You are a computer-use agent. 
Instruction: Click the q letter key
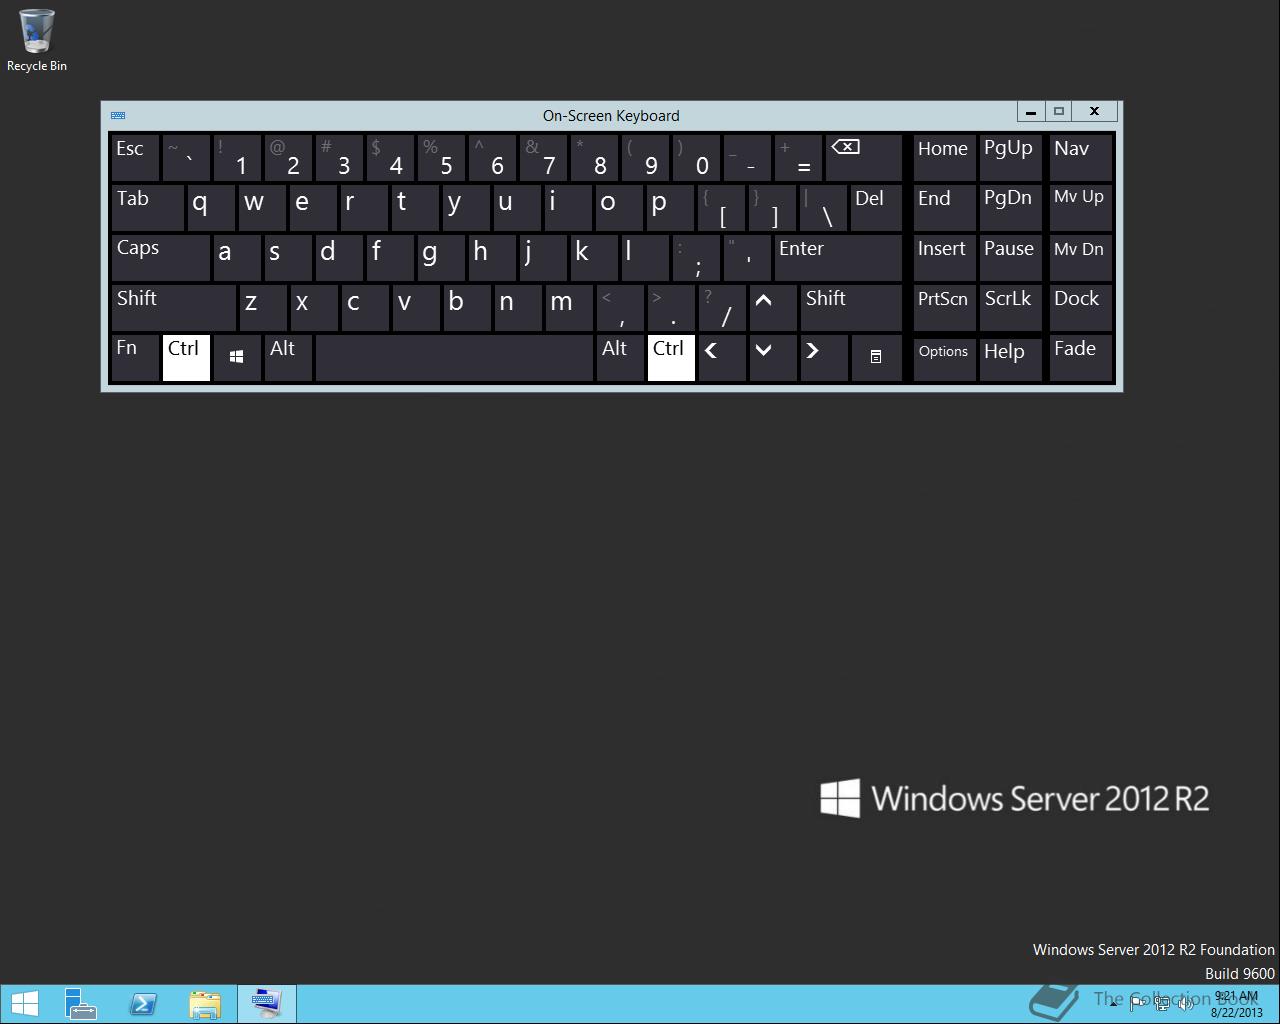coord(211,208)
